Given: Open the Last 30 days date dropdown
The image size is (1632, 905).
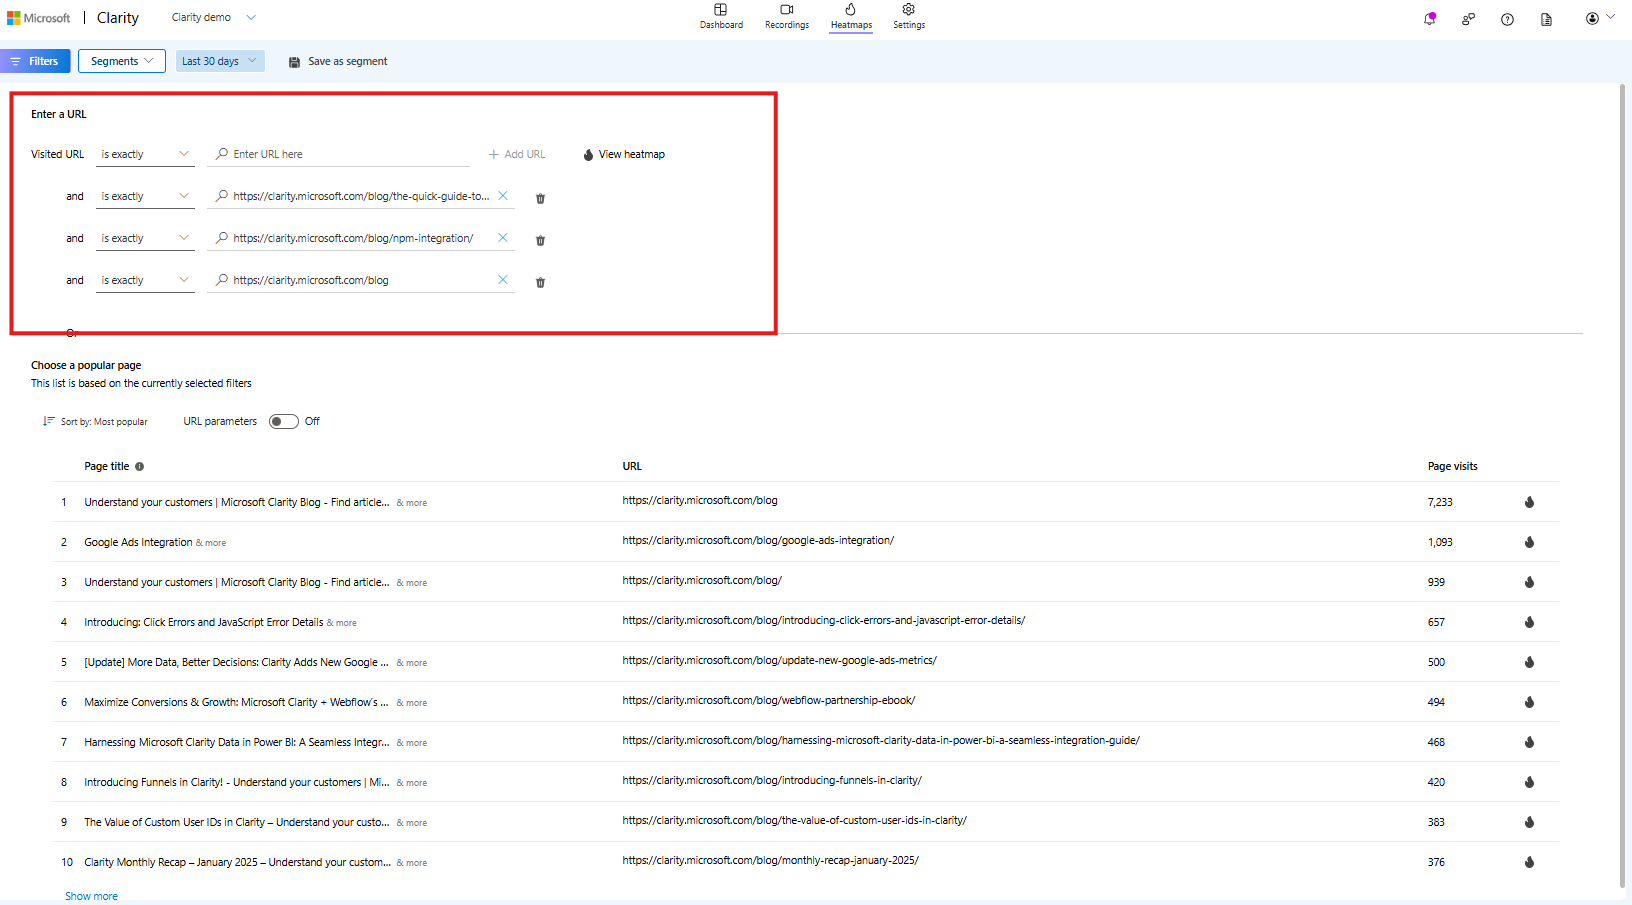Looking at the screenshot, I should coord(220,61).
